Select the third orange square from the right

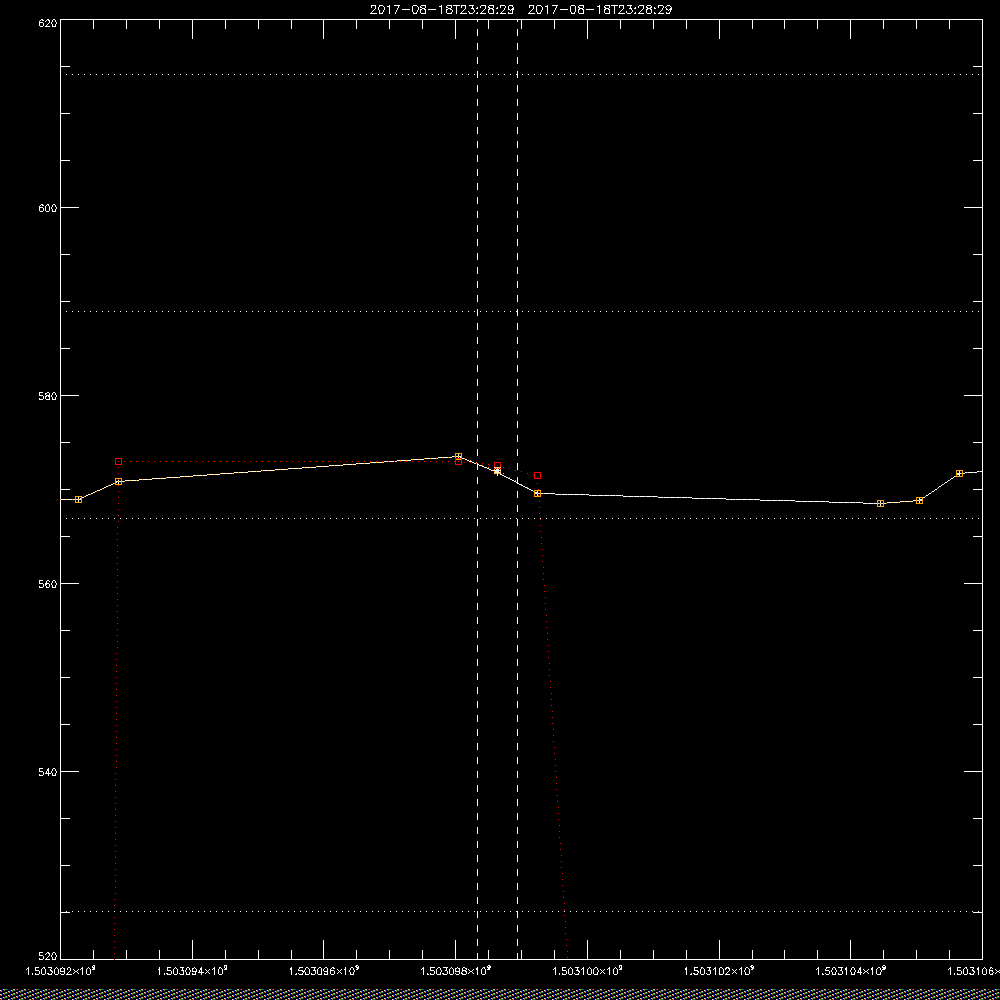click(x=881, y=503)
